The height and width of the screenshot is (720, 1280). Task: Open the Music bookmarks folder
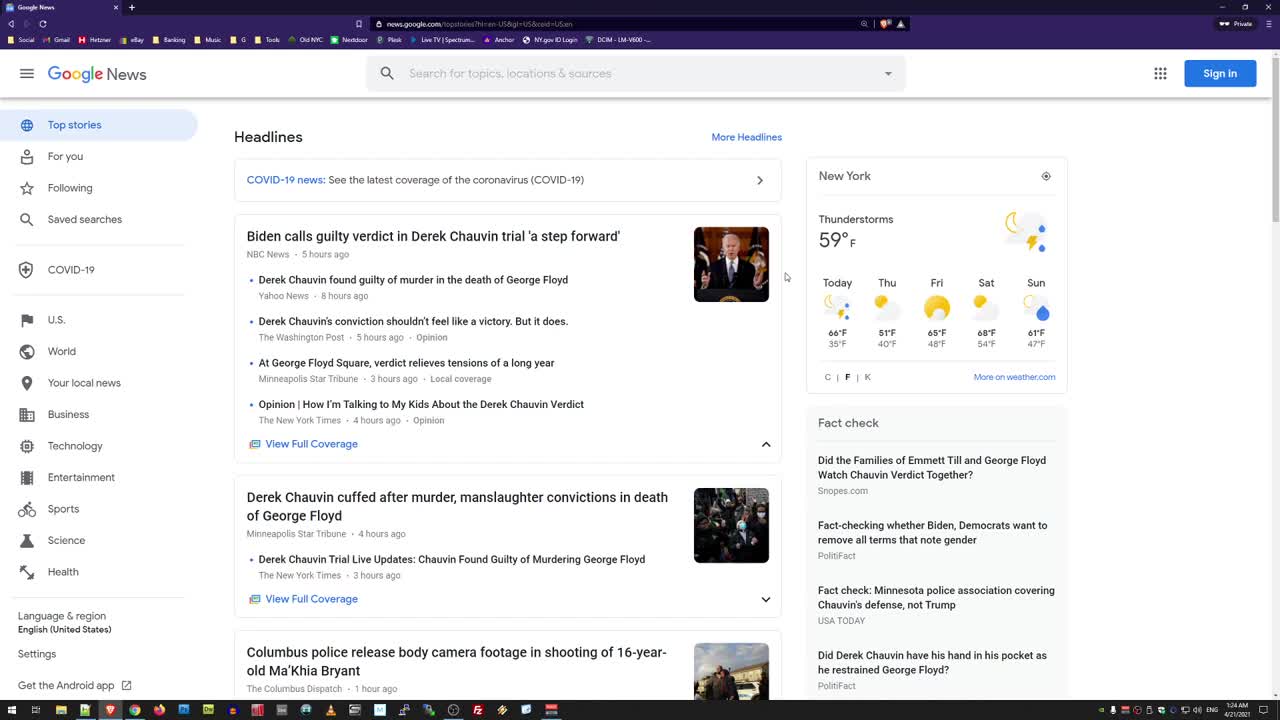tap(208, 40)
